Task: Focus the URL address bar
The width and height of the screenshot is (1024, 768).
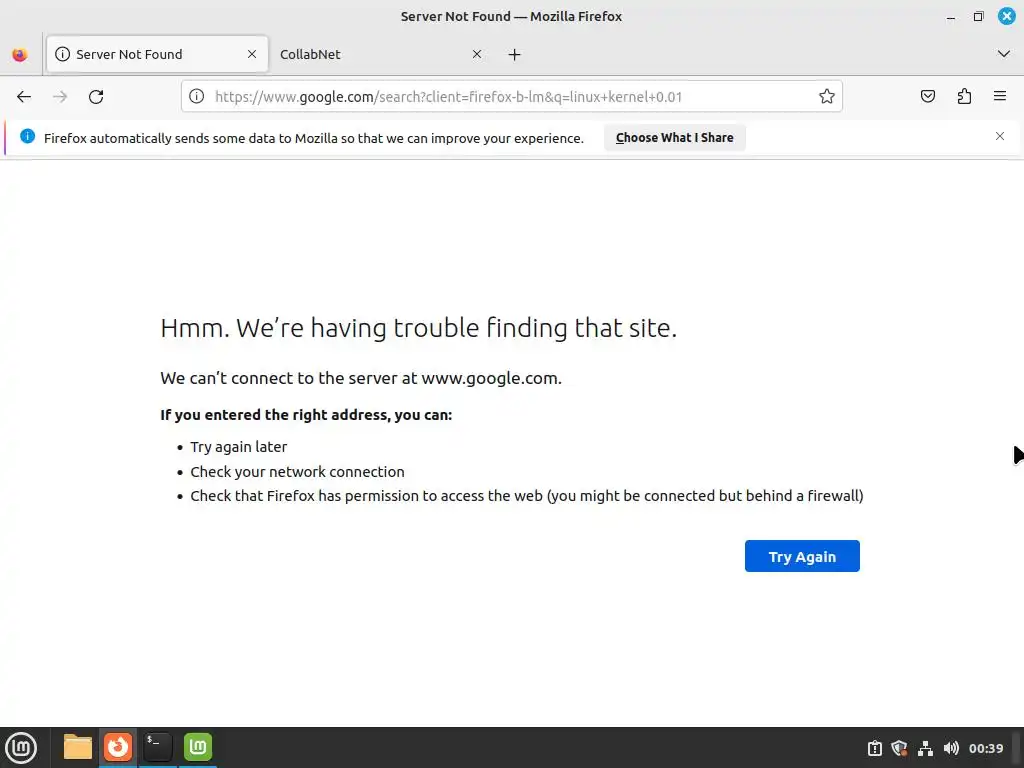Action: point(513,97)
